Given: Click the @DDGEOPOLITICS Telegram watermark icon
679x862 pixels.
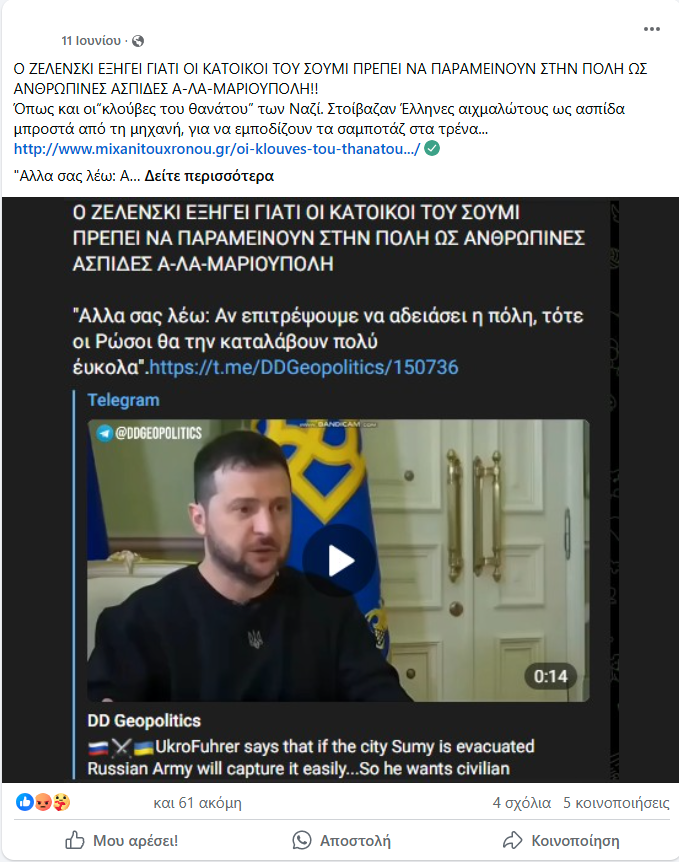Looking at the screenshot, I should (x=104, y=433).
